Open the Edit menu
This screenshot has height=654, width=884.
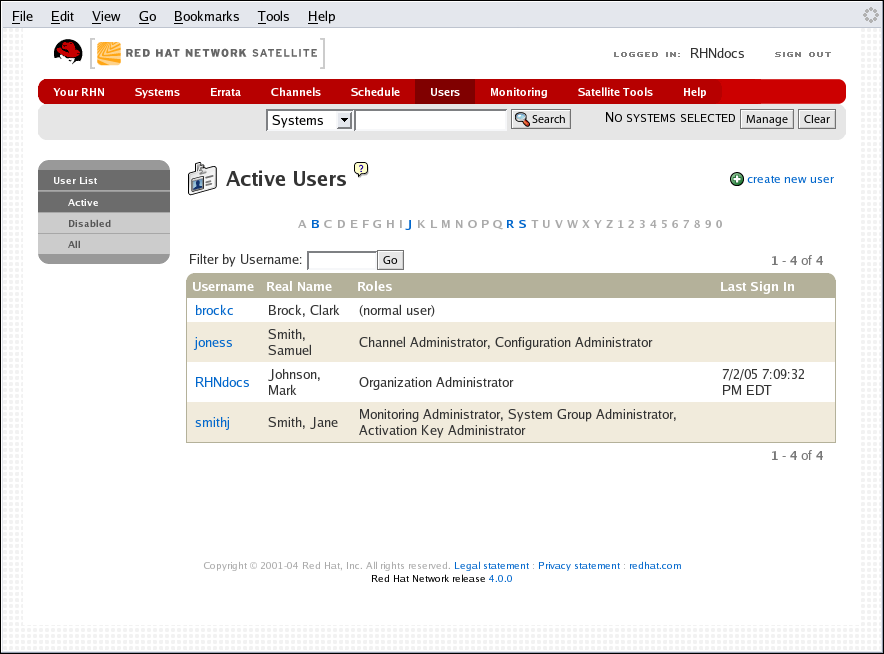[62, 16]
